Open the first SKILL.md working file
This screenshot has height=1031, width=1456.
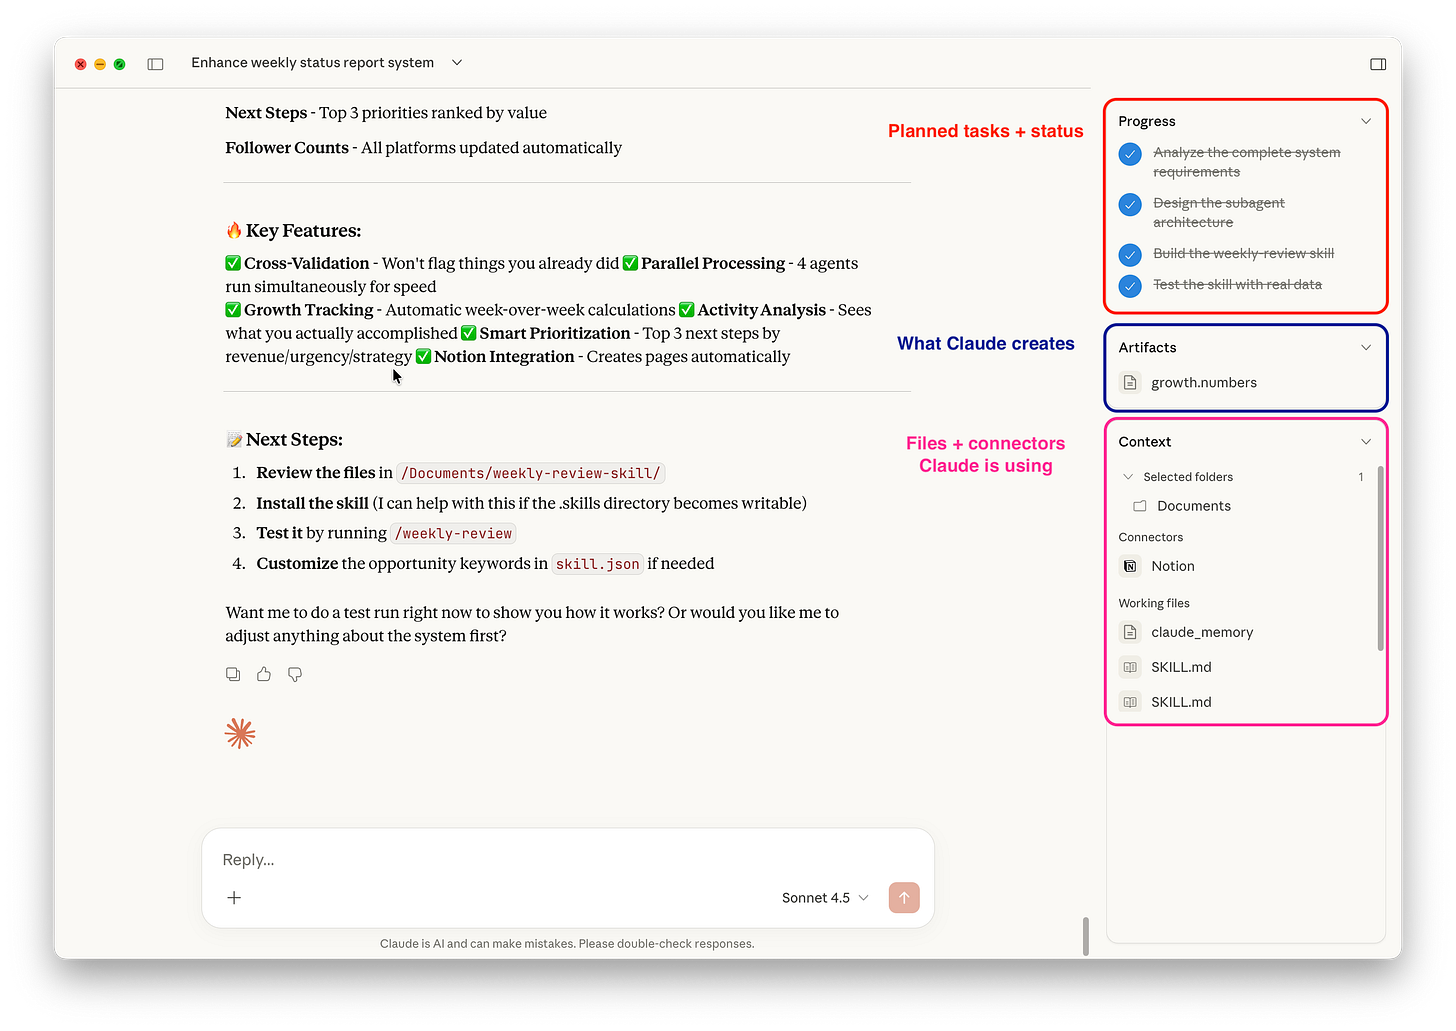pyautogui.click(x=1181, y=666)
